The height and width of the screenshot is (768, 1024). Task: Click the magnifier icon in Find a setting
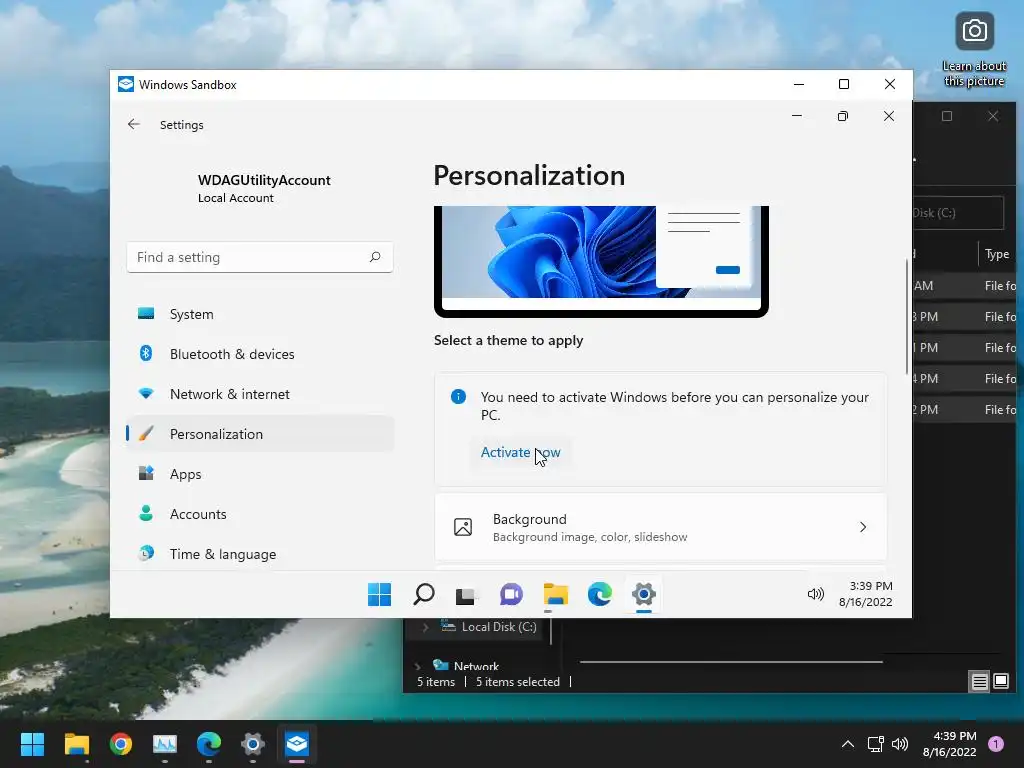[375, 257]
